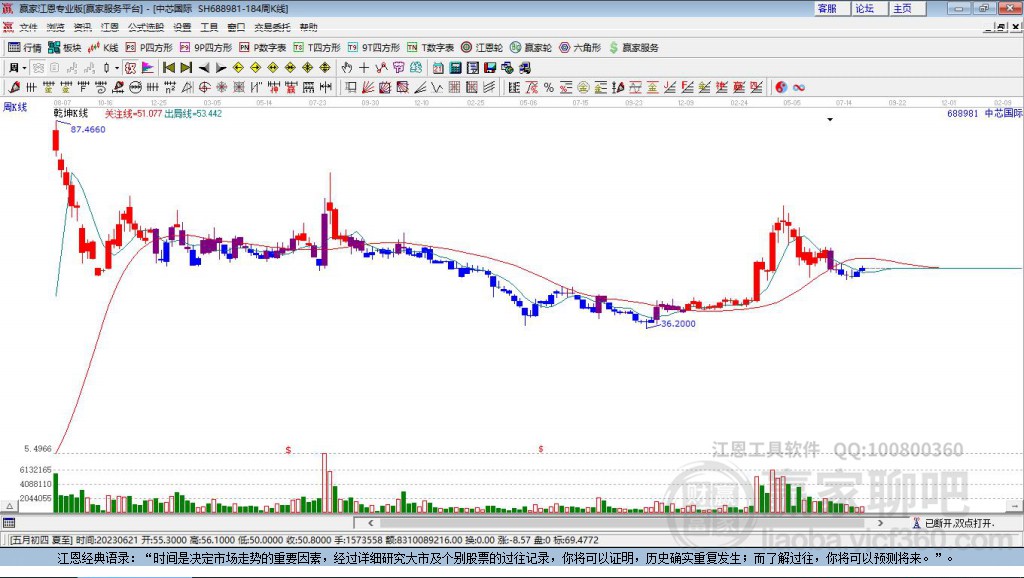Click the 论坛 forum button

coord(865,8)
